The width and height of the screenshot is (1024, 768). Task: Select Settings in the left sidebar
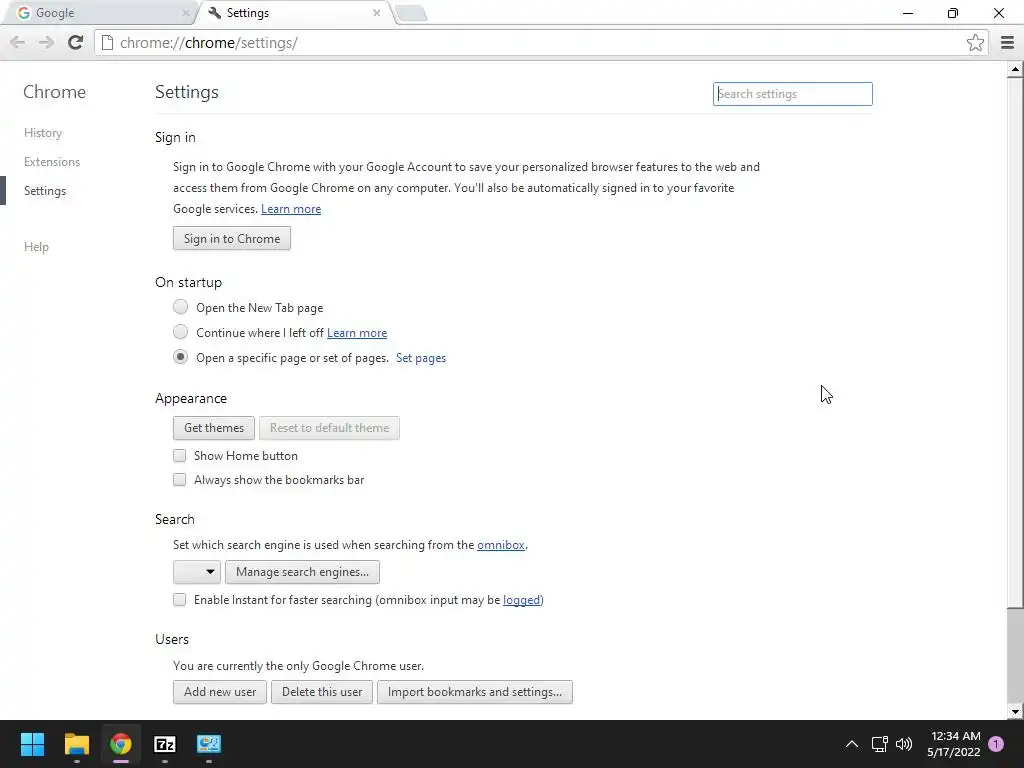45,191
